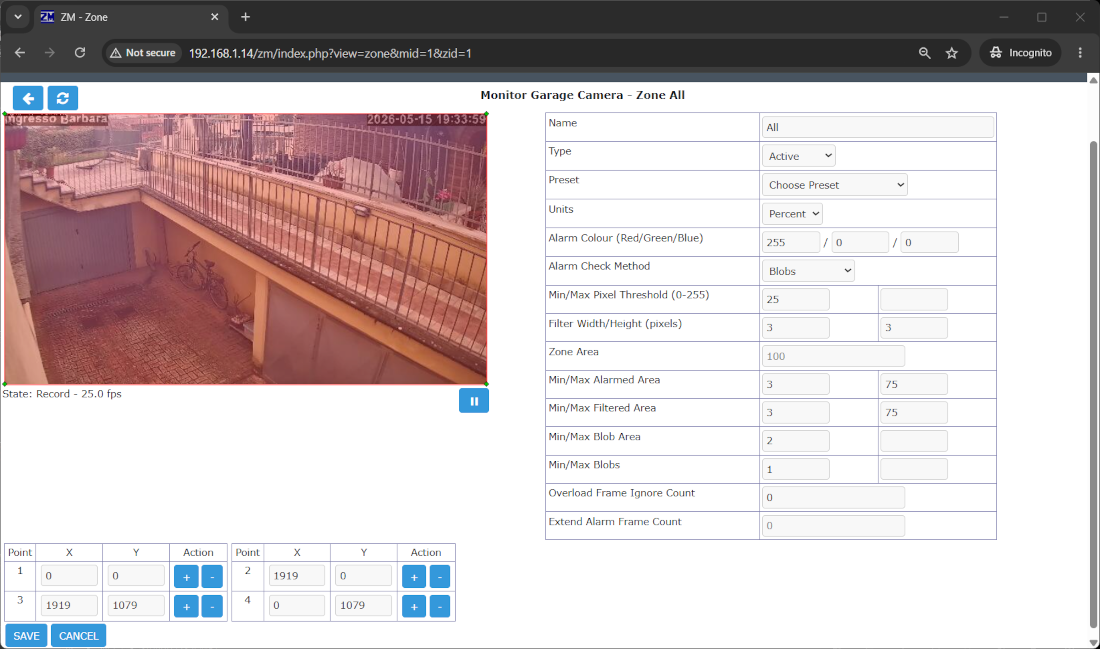
Task: Open the Units dropdown set to Percent
Action: (x=792, y=213)
